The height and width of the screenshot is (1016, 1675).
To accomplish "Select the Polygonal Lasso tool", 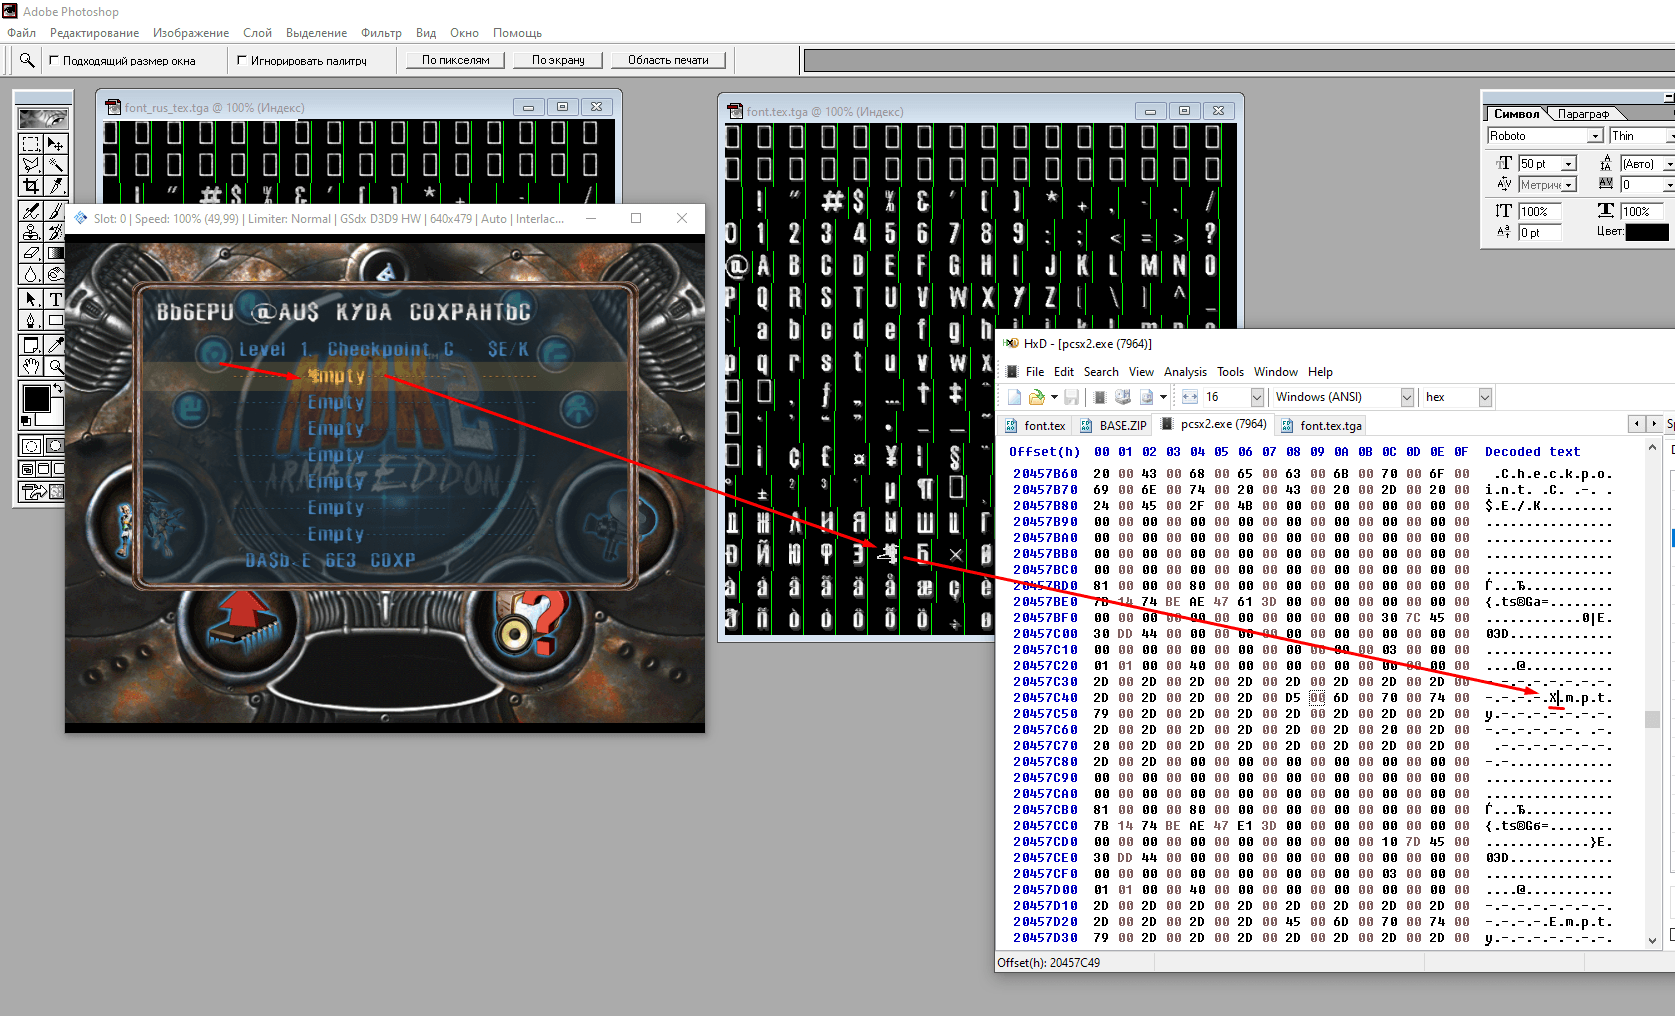I will pyautogui.click(x=31, y=164).
